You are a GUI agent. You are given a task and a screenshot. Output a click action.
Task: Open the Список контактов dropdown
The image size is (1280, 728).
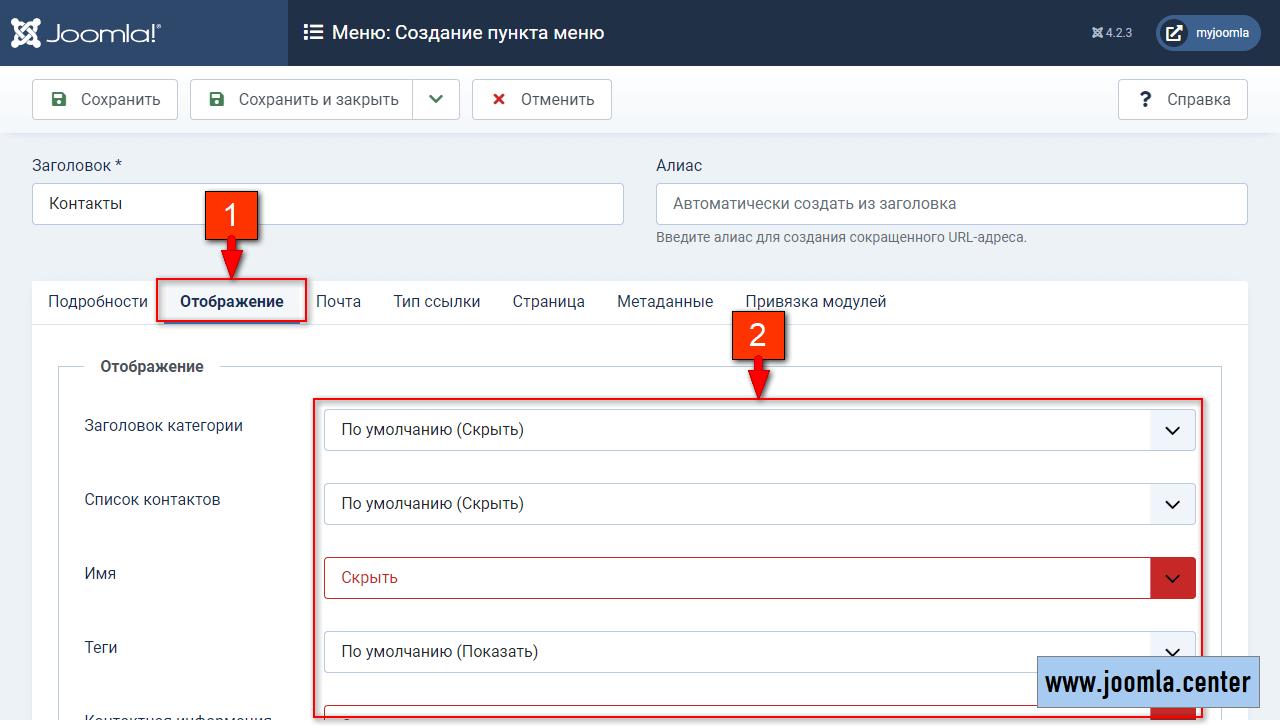(x=759, y=504)
